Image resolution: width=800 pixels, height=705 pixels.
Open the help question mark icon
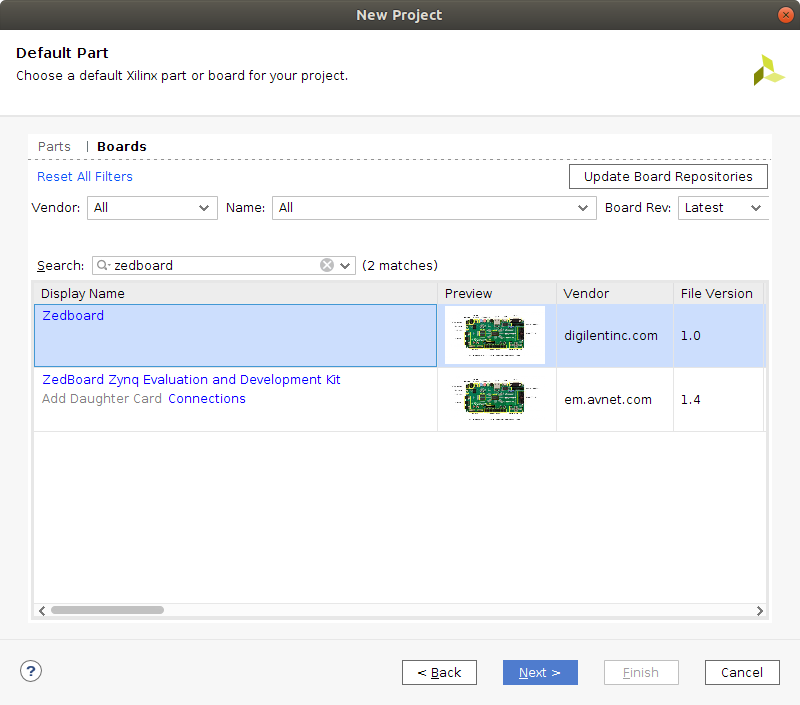[x=31, y=671]
